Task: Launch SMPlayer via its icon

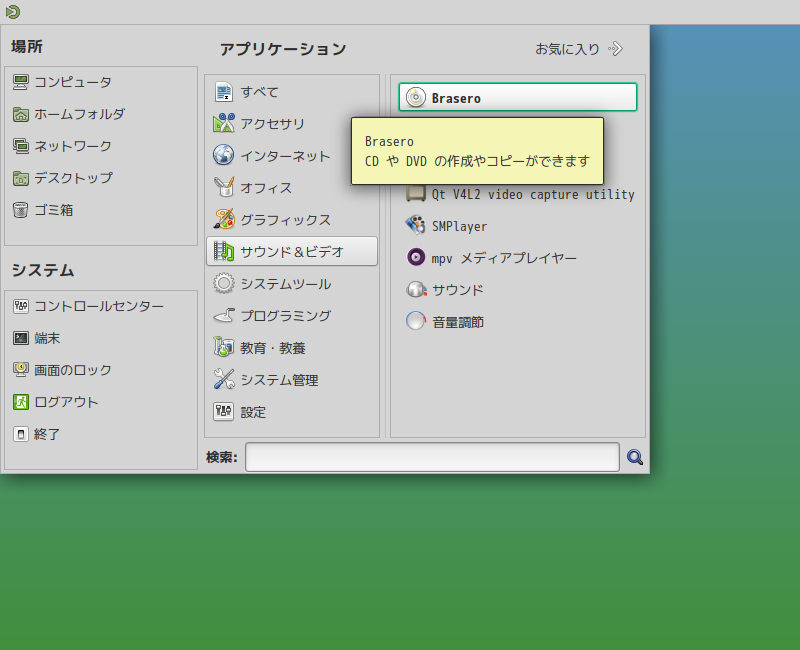Action: [416, 226]
